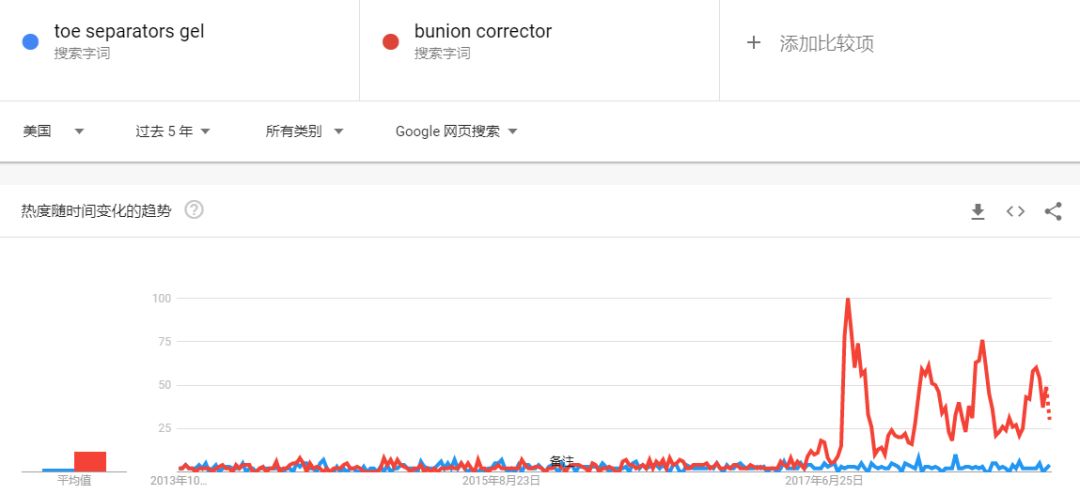Open the help icon beside 热度随时间变化的趋势
Viewport: 1080px width, 494px height.
[194, 210]
